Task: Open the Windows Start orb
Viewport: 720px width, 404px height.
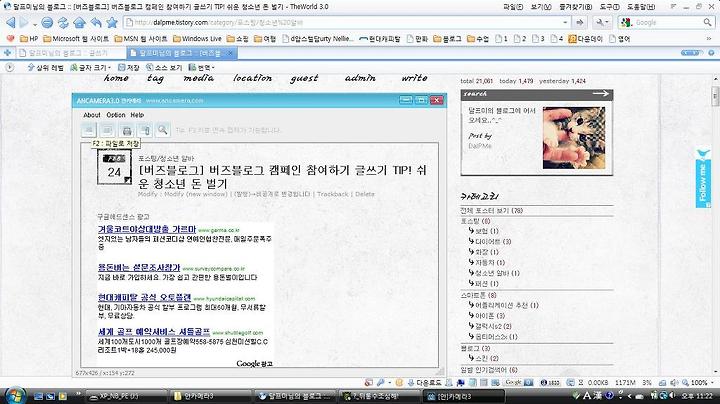Action: (x=15, y=396)
